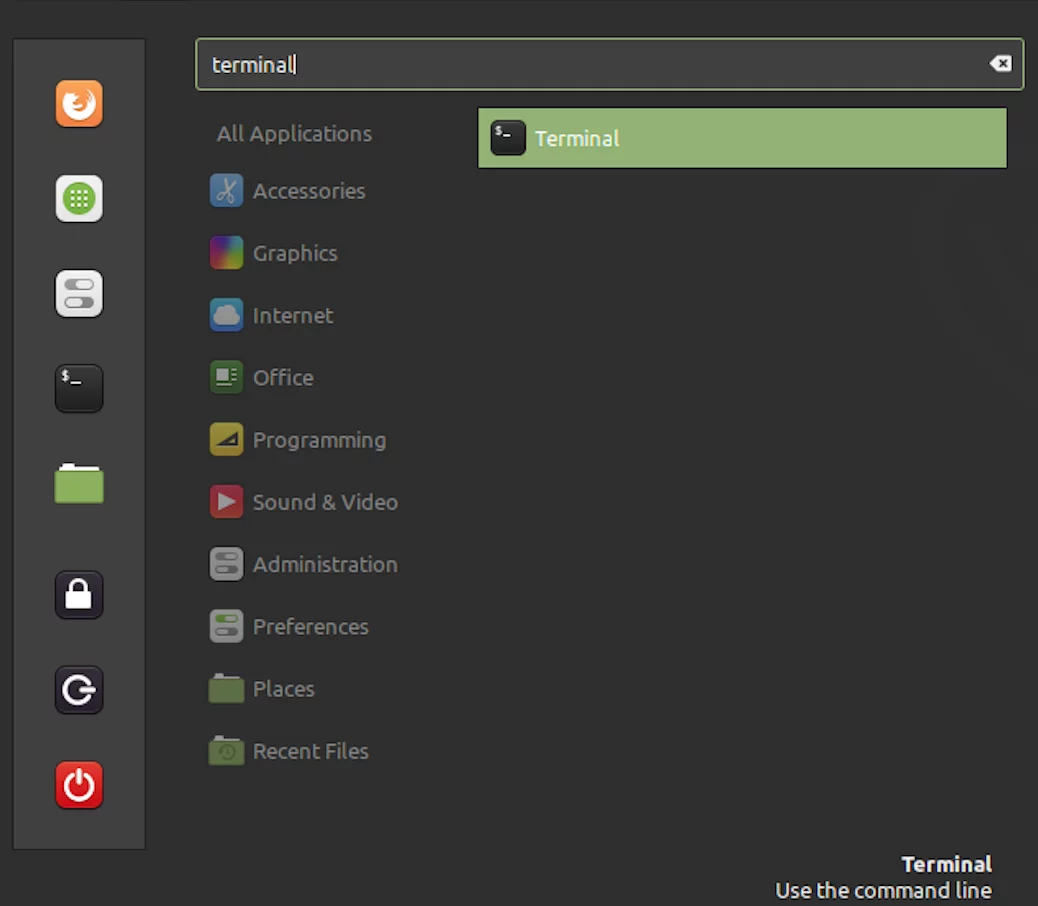Launch Firefox from the favorites sidebar

(x=79, y=104)
